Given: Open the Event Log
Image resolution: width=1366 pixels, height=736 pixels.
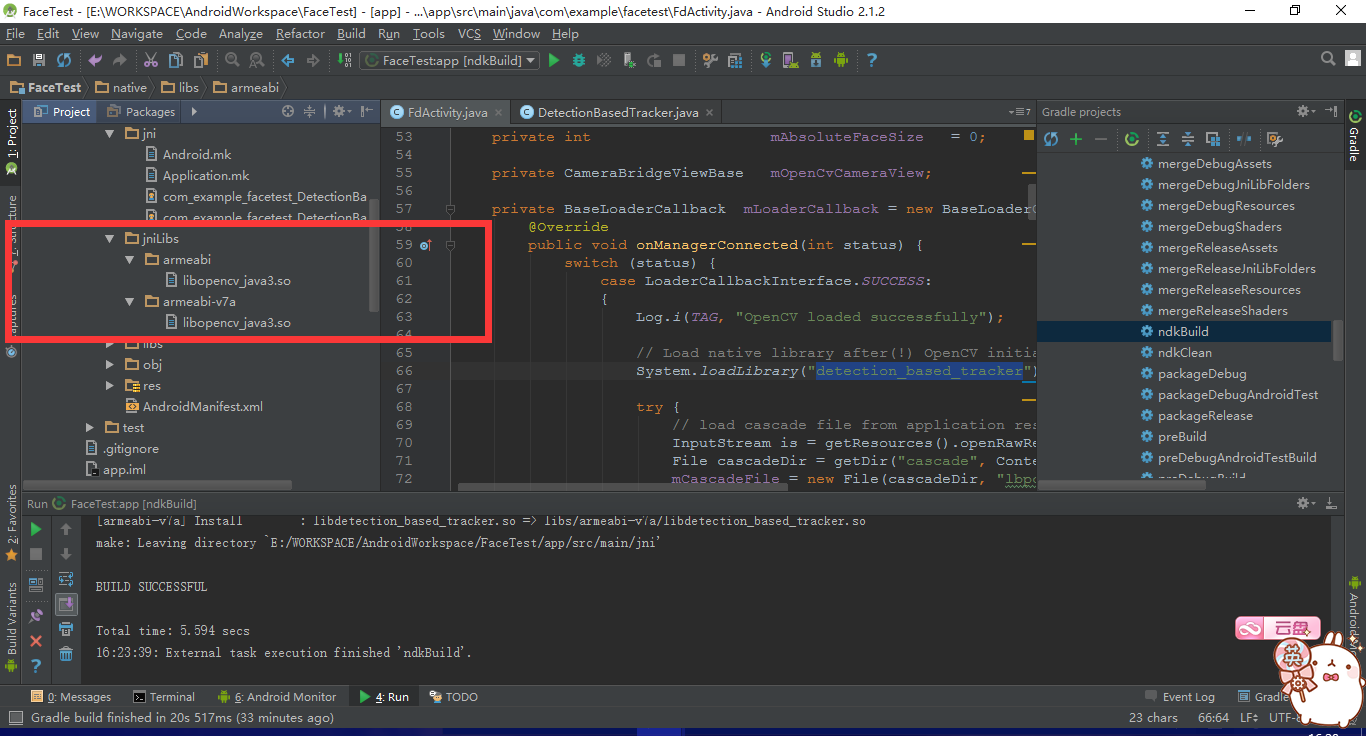Looking at the screenshot, I should (1179, 697).
